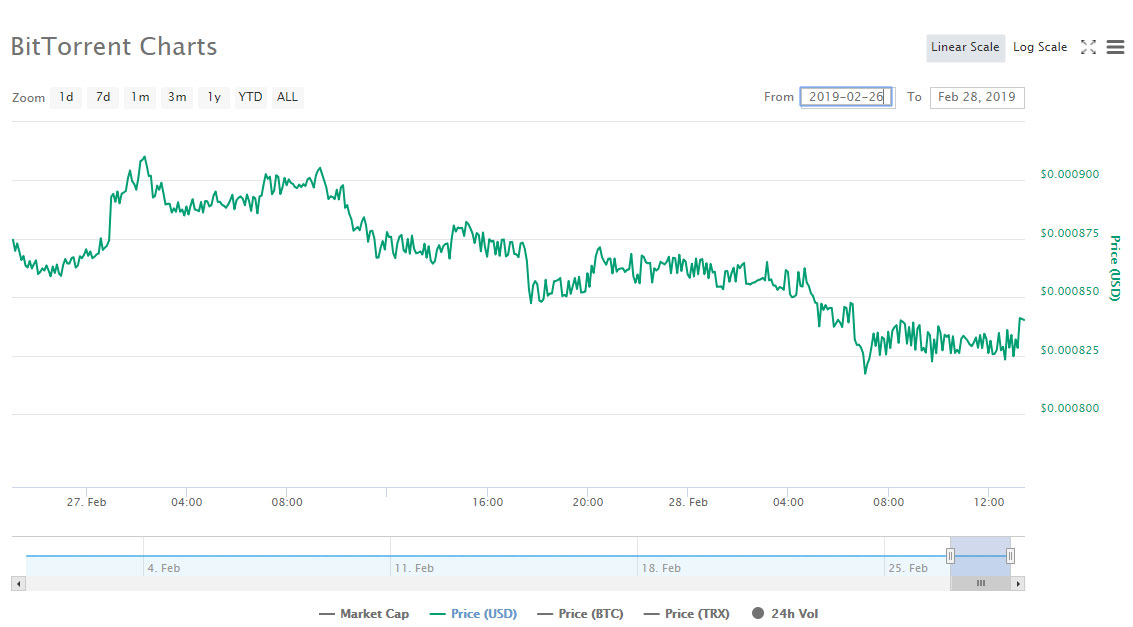The height and width of the screenshot is (627, 1133).
Task: Set zoom to ALL
Action: click(x=288, y=97)
